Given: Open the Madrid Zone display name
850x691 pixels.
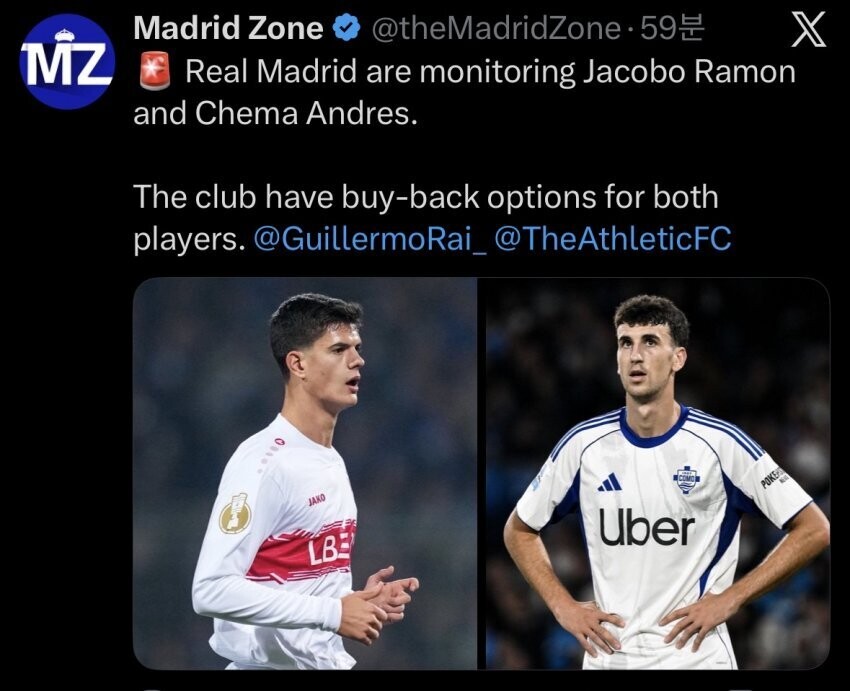Looking at the screenshot, I should (x=228, y=28).
